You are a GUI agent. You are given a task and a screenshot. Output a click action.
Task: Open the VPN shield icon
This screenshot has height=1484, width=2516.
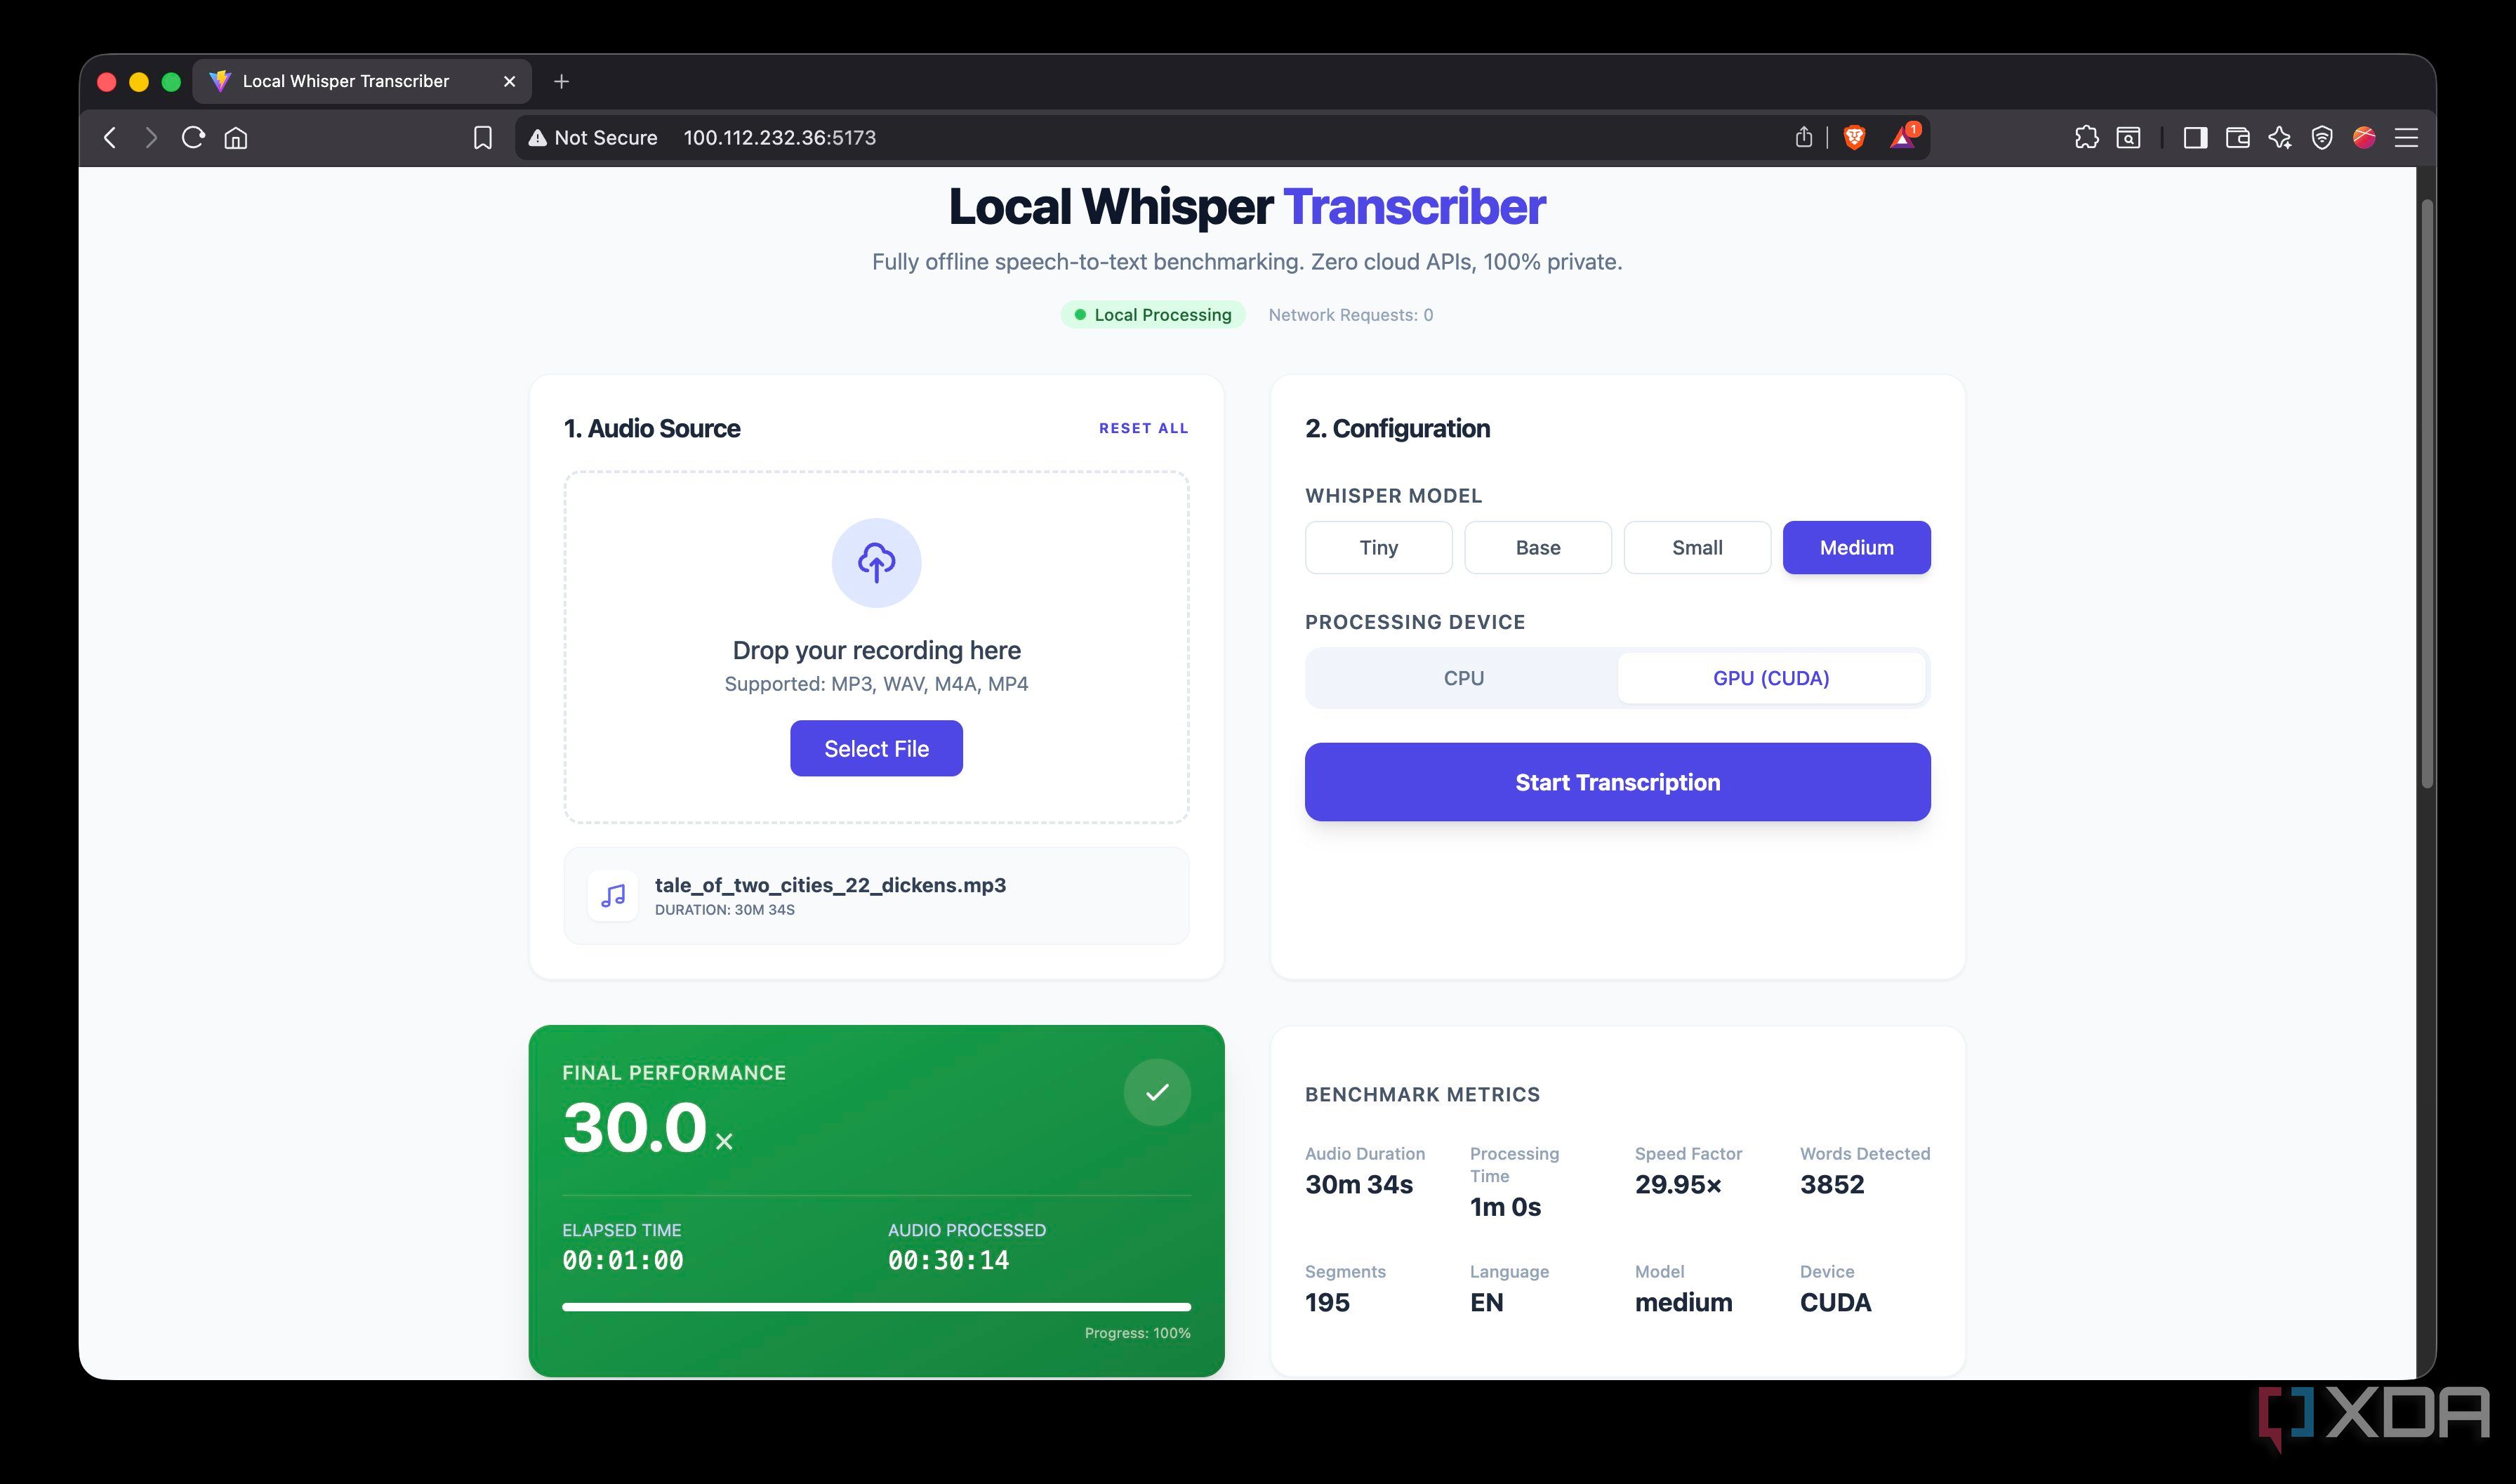[2322, 138]
